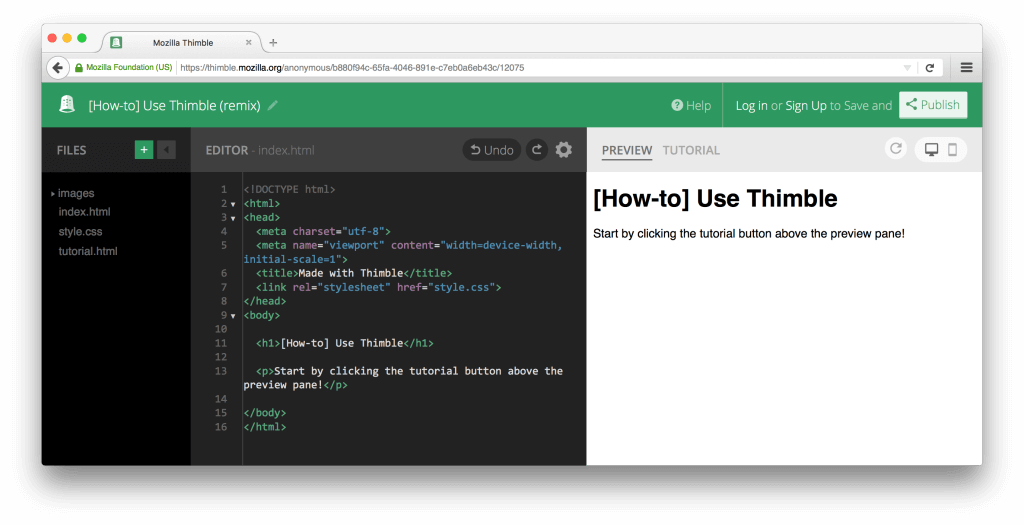
Task: Refresh the preview pane
Action: pyautogui.click(x=896, y=149)
